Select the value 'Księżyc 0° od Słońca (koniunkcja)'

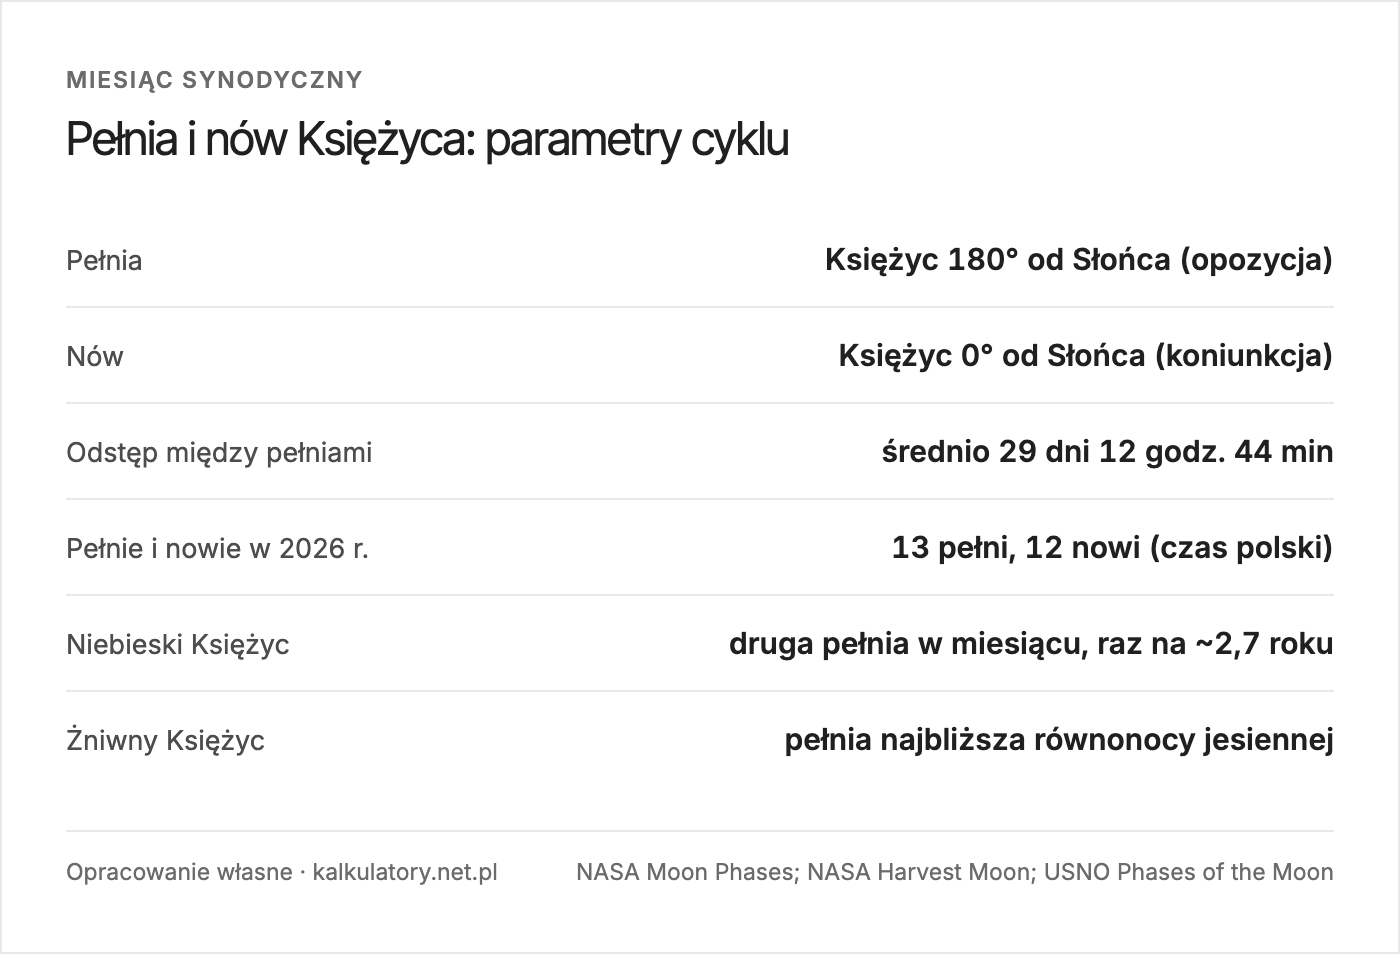pyautogui.click(x=1086, y=356)
